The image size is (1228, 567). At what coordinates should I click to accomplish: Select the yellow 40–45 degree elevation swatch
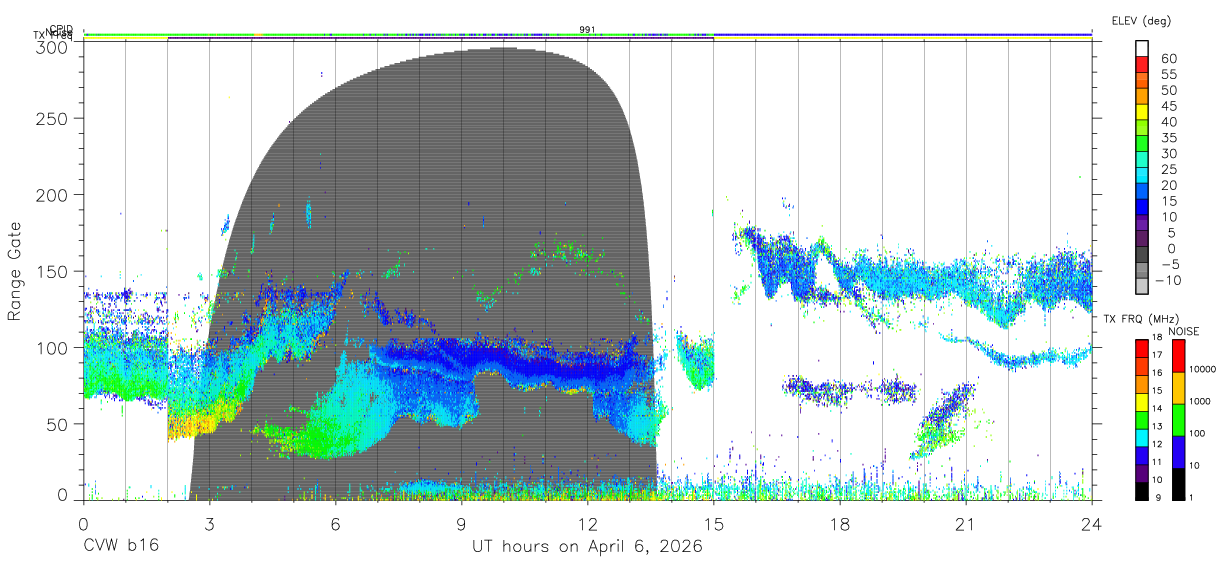pos(1142,112)
